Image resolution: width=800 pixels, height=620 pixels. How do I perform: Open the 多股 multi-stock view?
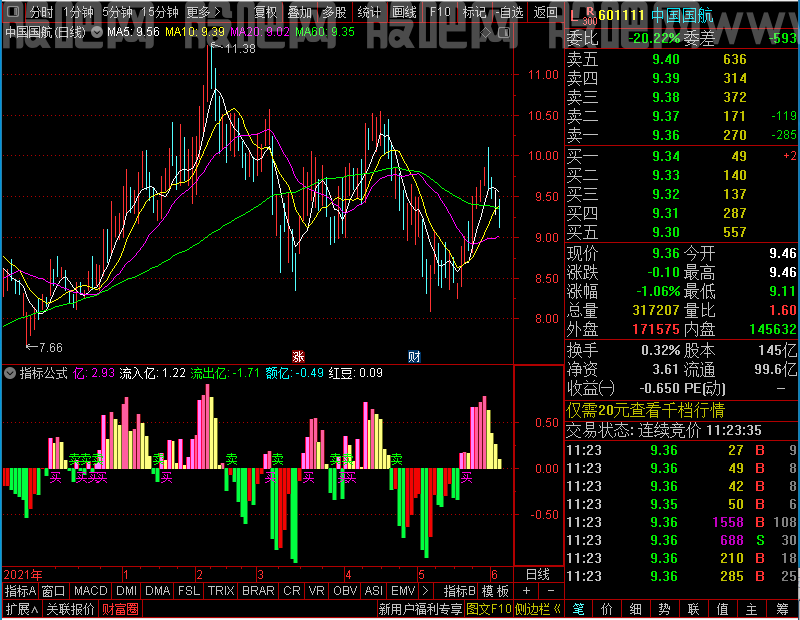(334, 12)
